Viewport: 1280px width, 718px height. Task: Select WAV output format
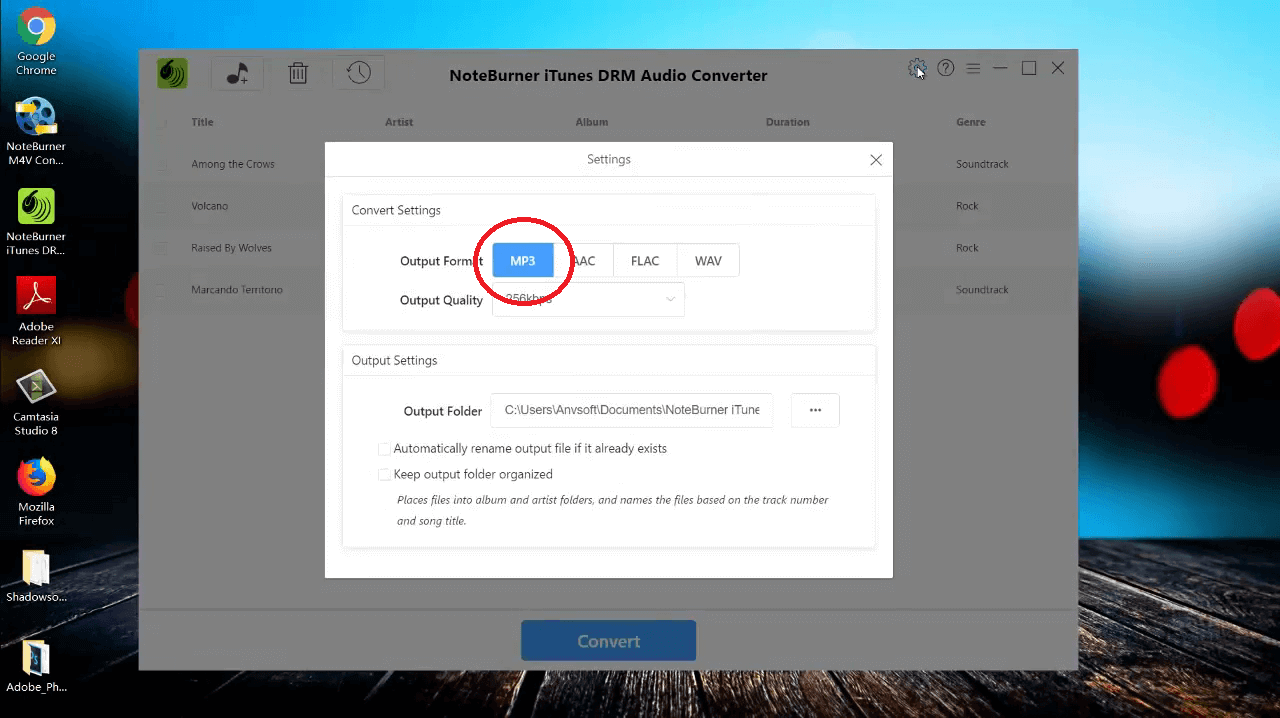click(x=708, y=261)
